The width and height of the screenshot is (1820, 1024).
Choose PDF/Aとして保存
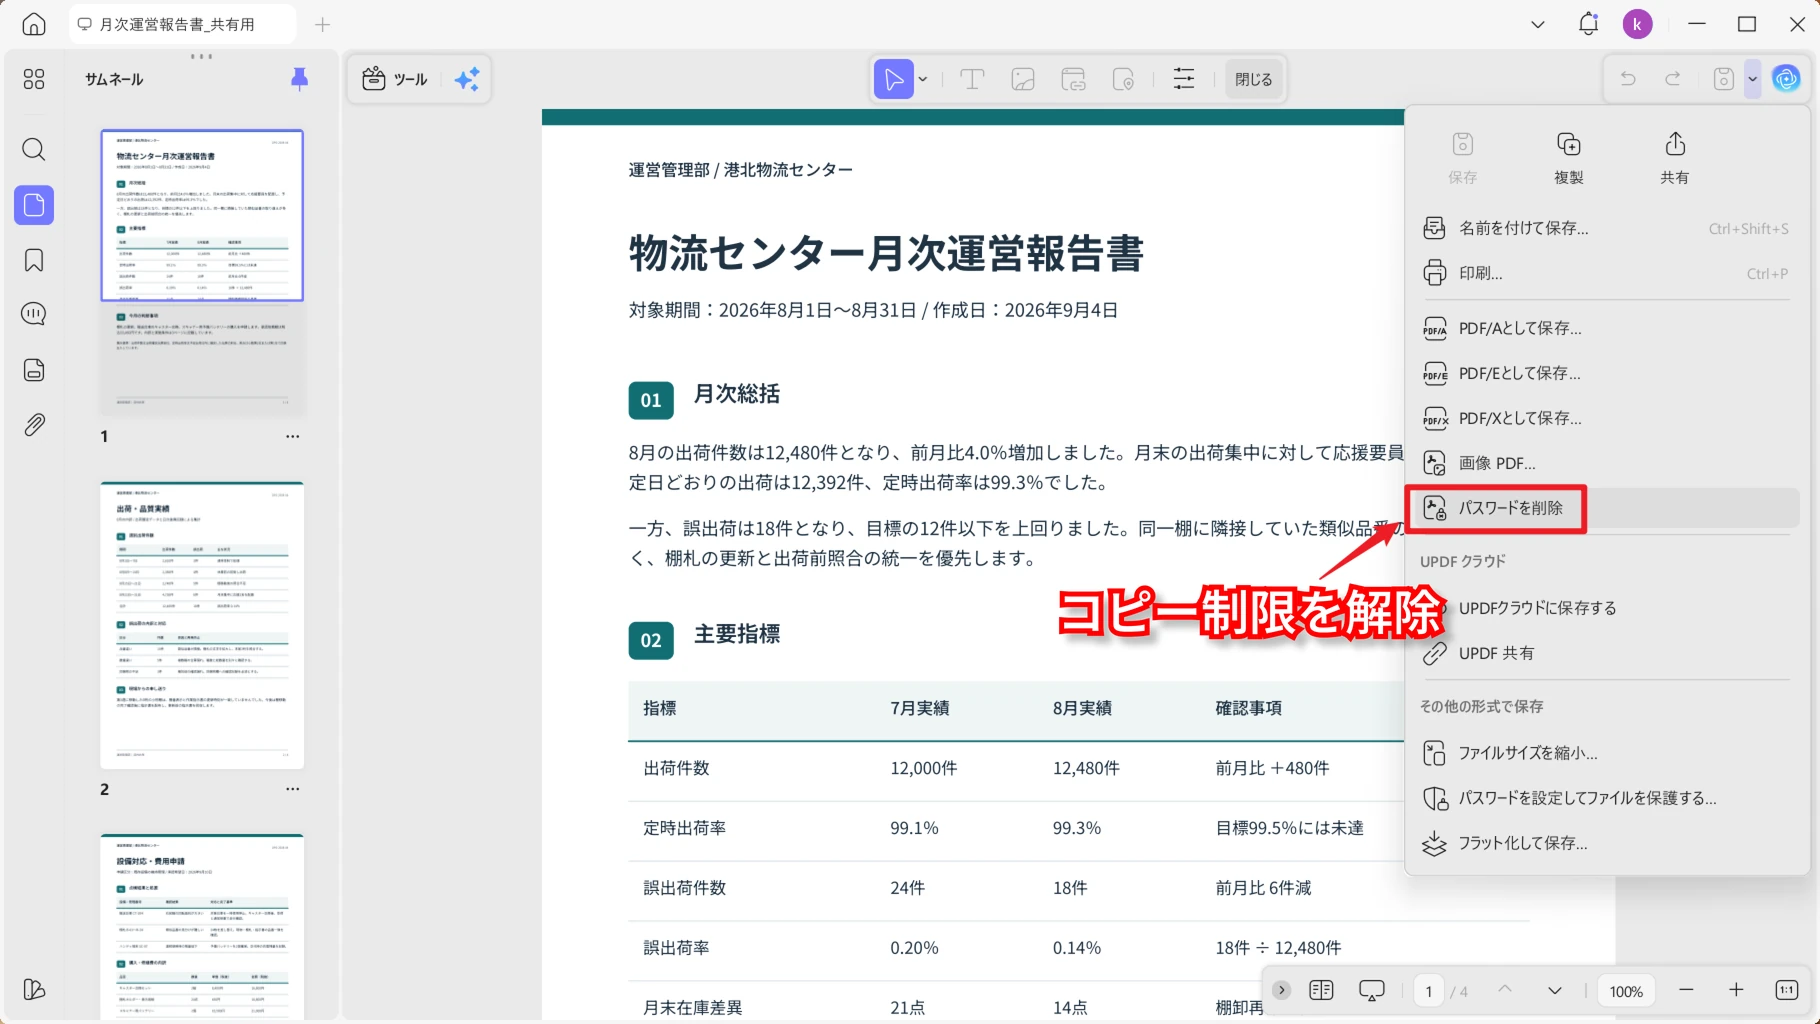(1606, 328)
